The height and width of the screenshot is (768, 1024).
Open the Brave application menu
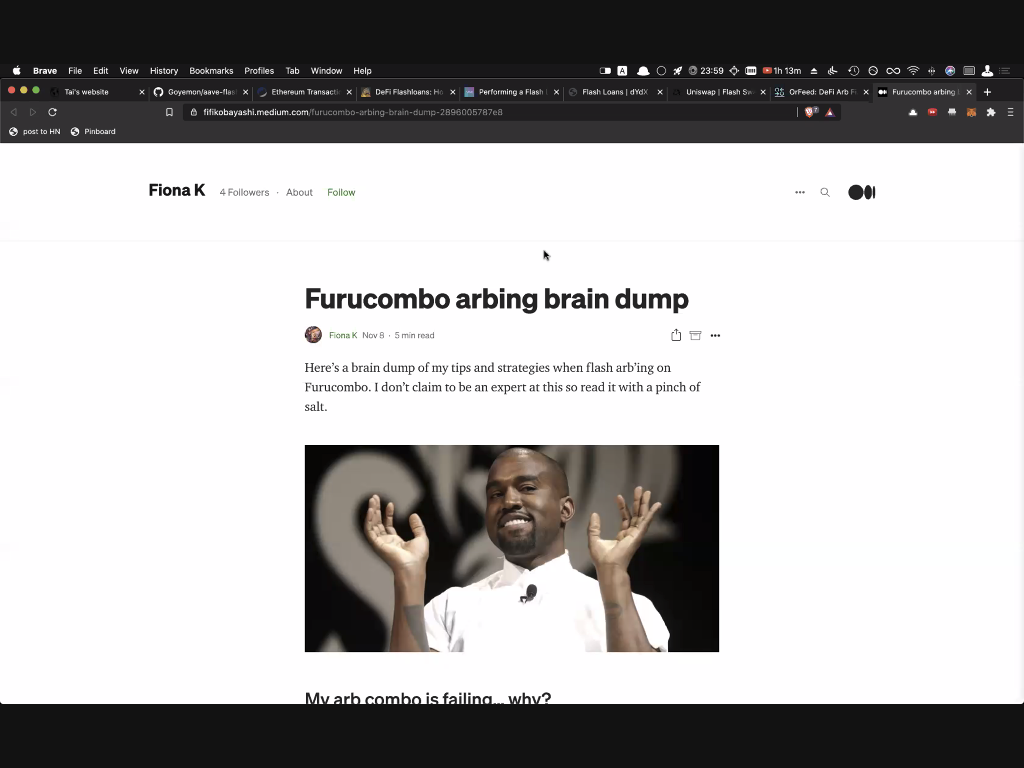[x=45, y=71]
